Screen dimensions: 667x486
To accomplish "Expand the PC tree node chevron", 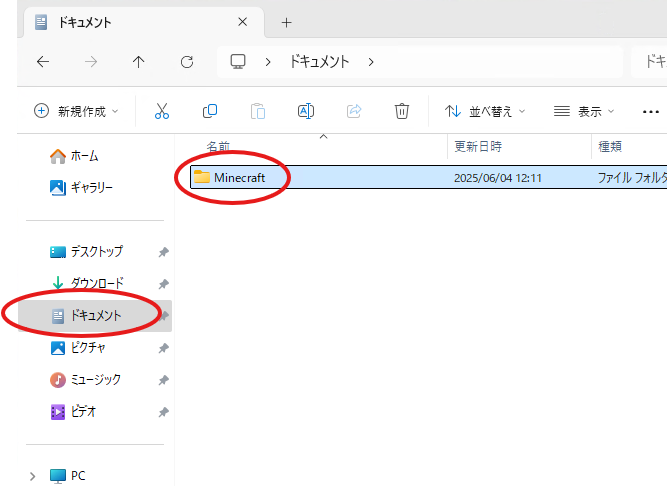I will 32,476.
